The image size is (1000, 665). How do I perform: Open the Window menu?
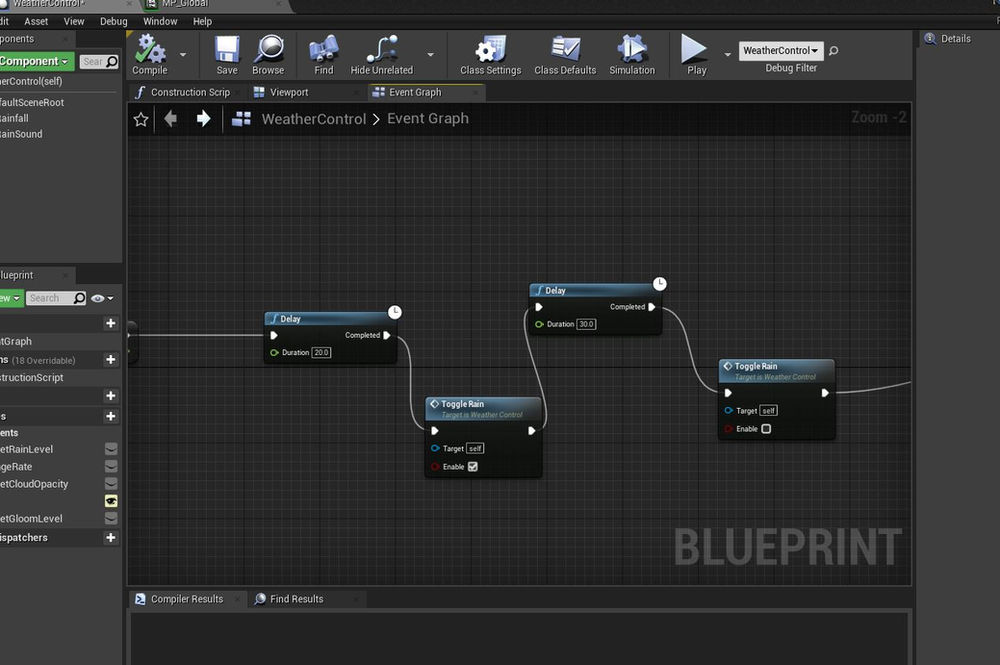[x=160, y=21]
